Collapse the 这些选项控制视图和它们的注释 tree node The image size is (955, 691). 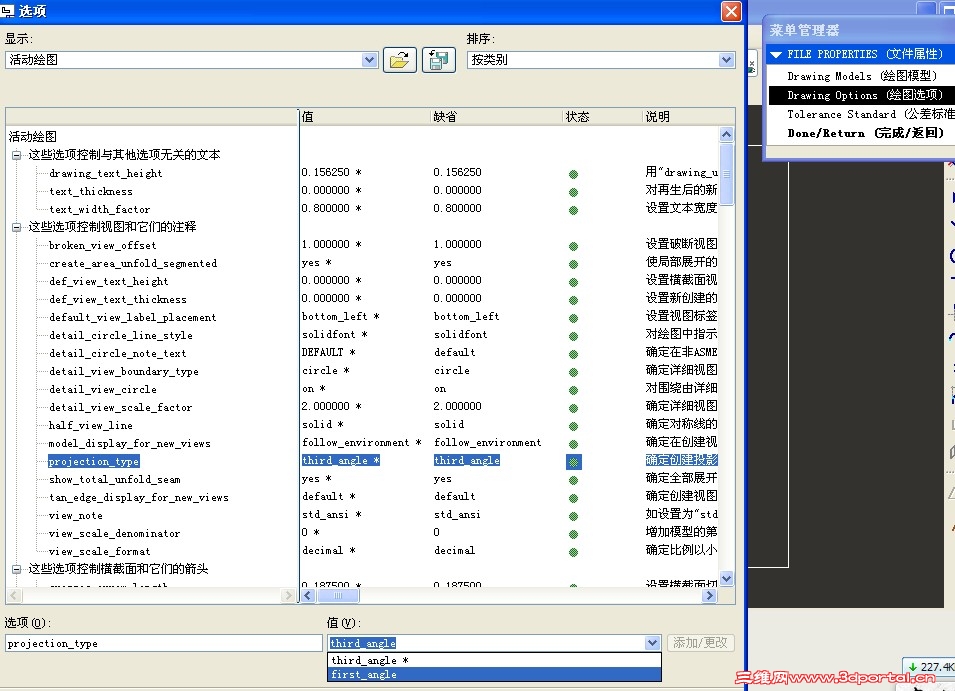pyautogui.click(x=18, y=226)
